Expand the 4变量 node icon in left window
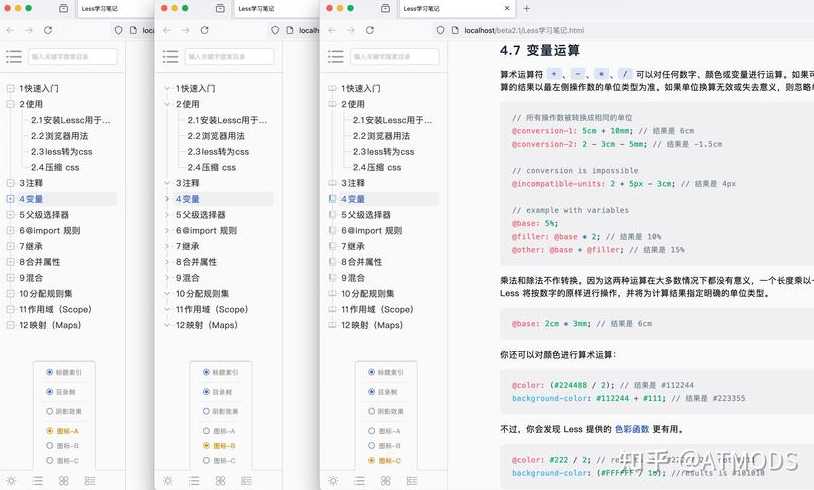The image size is (814, 490). pyautogui.click(x=10, y=199)
